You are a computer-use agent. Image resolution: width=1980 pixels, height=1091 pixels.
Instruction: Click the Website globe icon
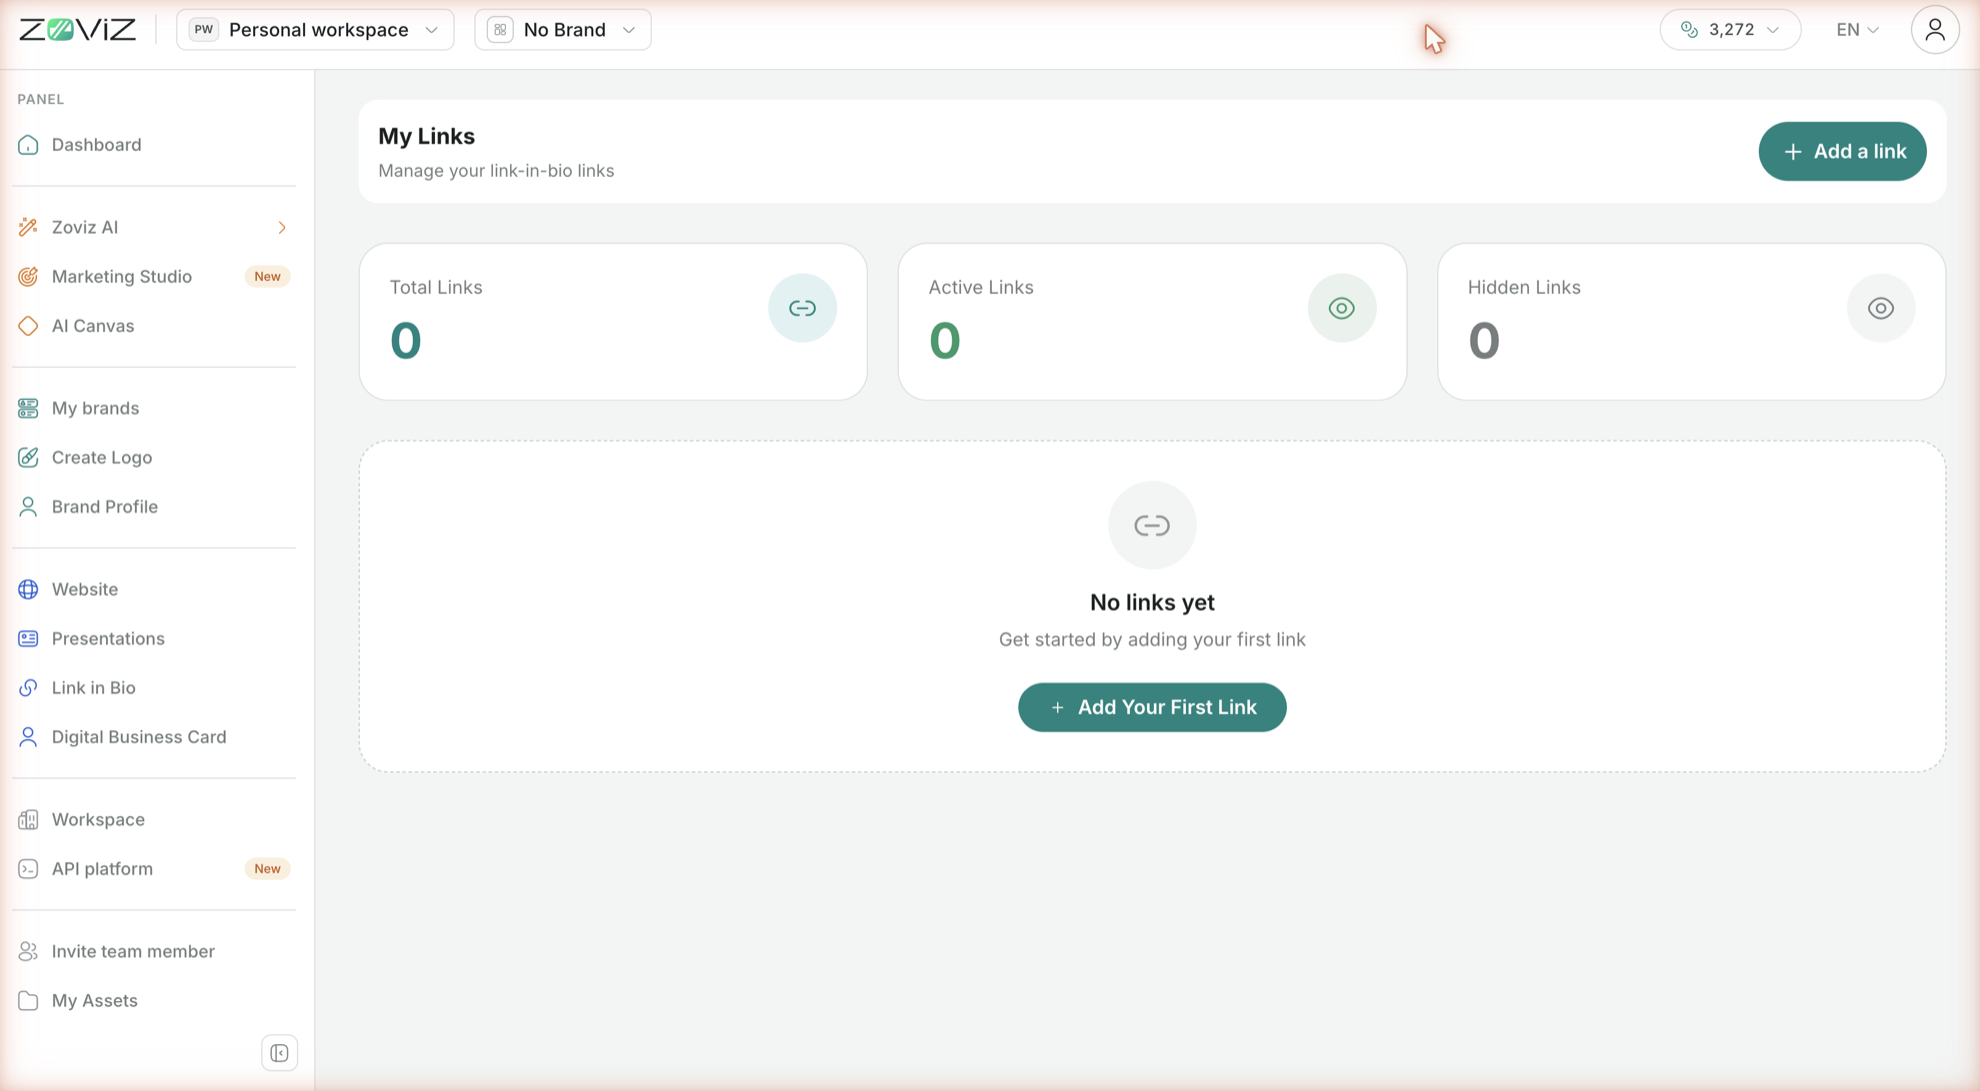28,589
